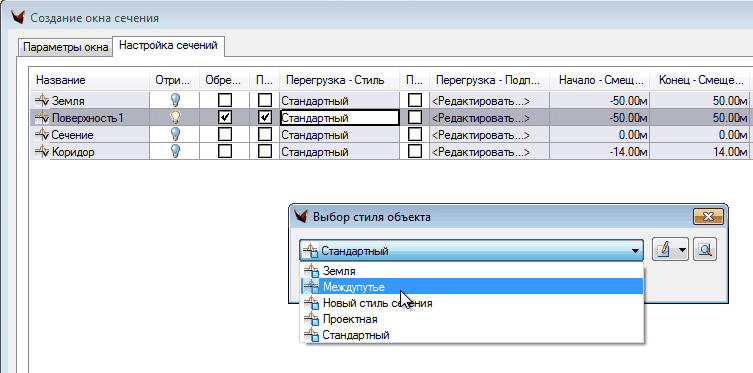The image size is (753, 373).
Task: Collapse the Стандартный style combo box arrow
Action: point(635,251)
